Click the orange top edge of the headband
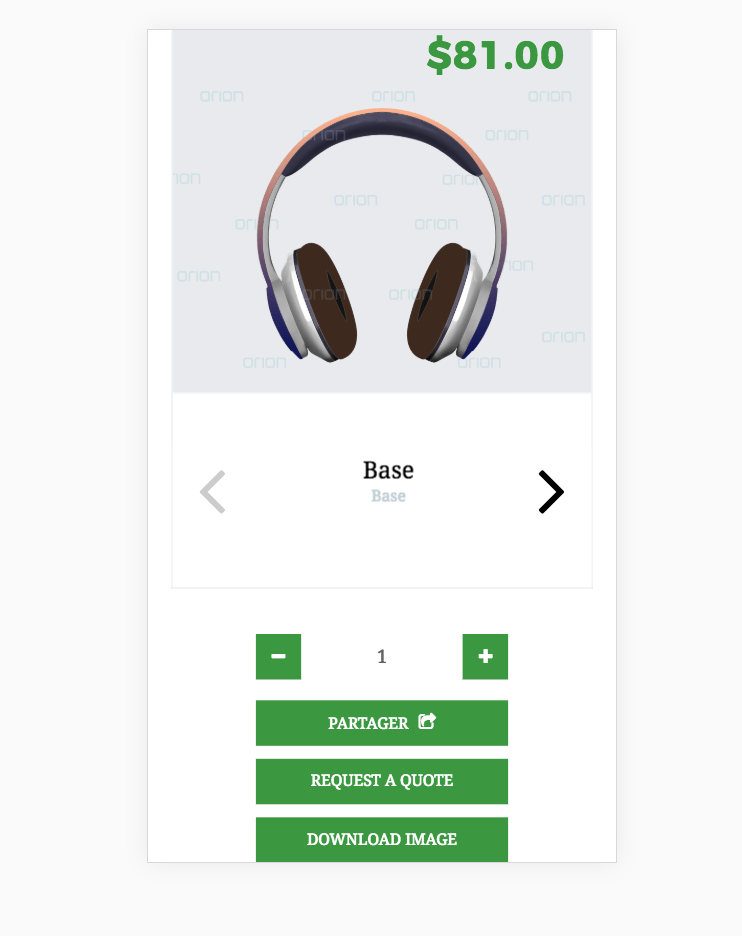The height and width of the screenshot is (936, 742). click(382, 112)
